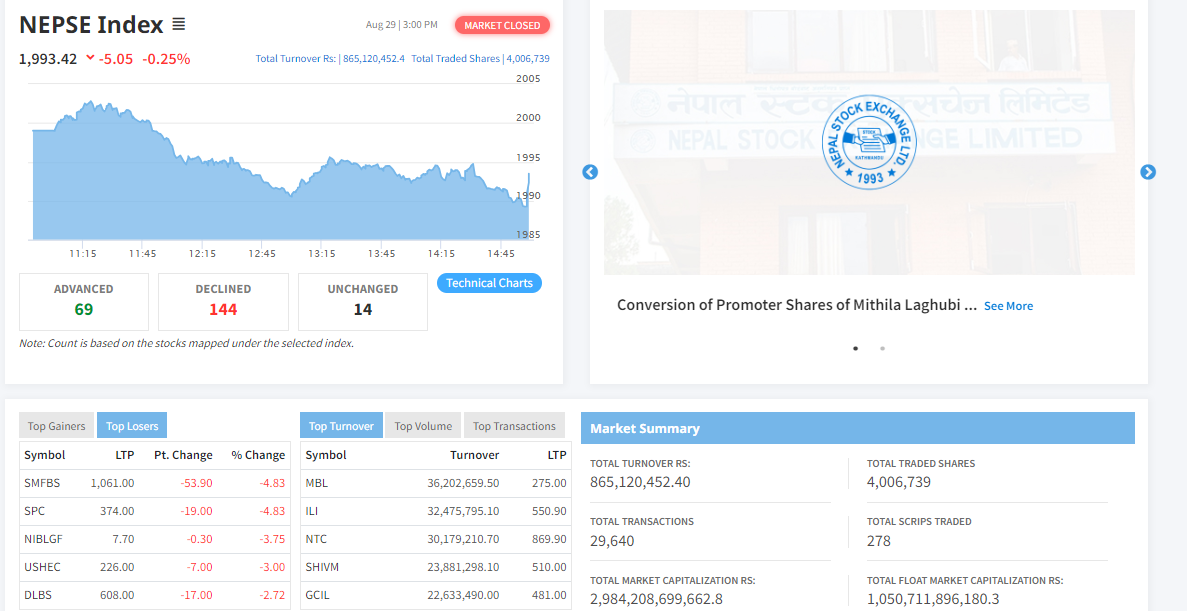The image size is (1187, 611).
Task: Open the Conversion of Promoter Shares headline
Action: pyautogui.click(x=797, y=305)
